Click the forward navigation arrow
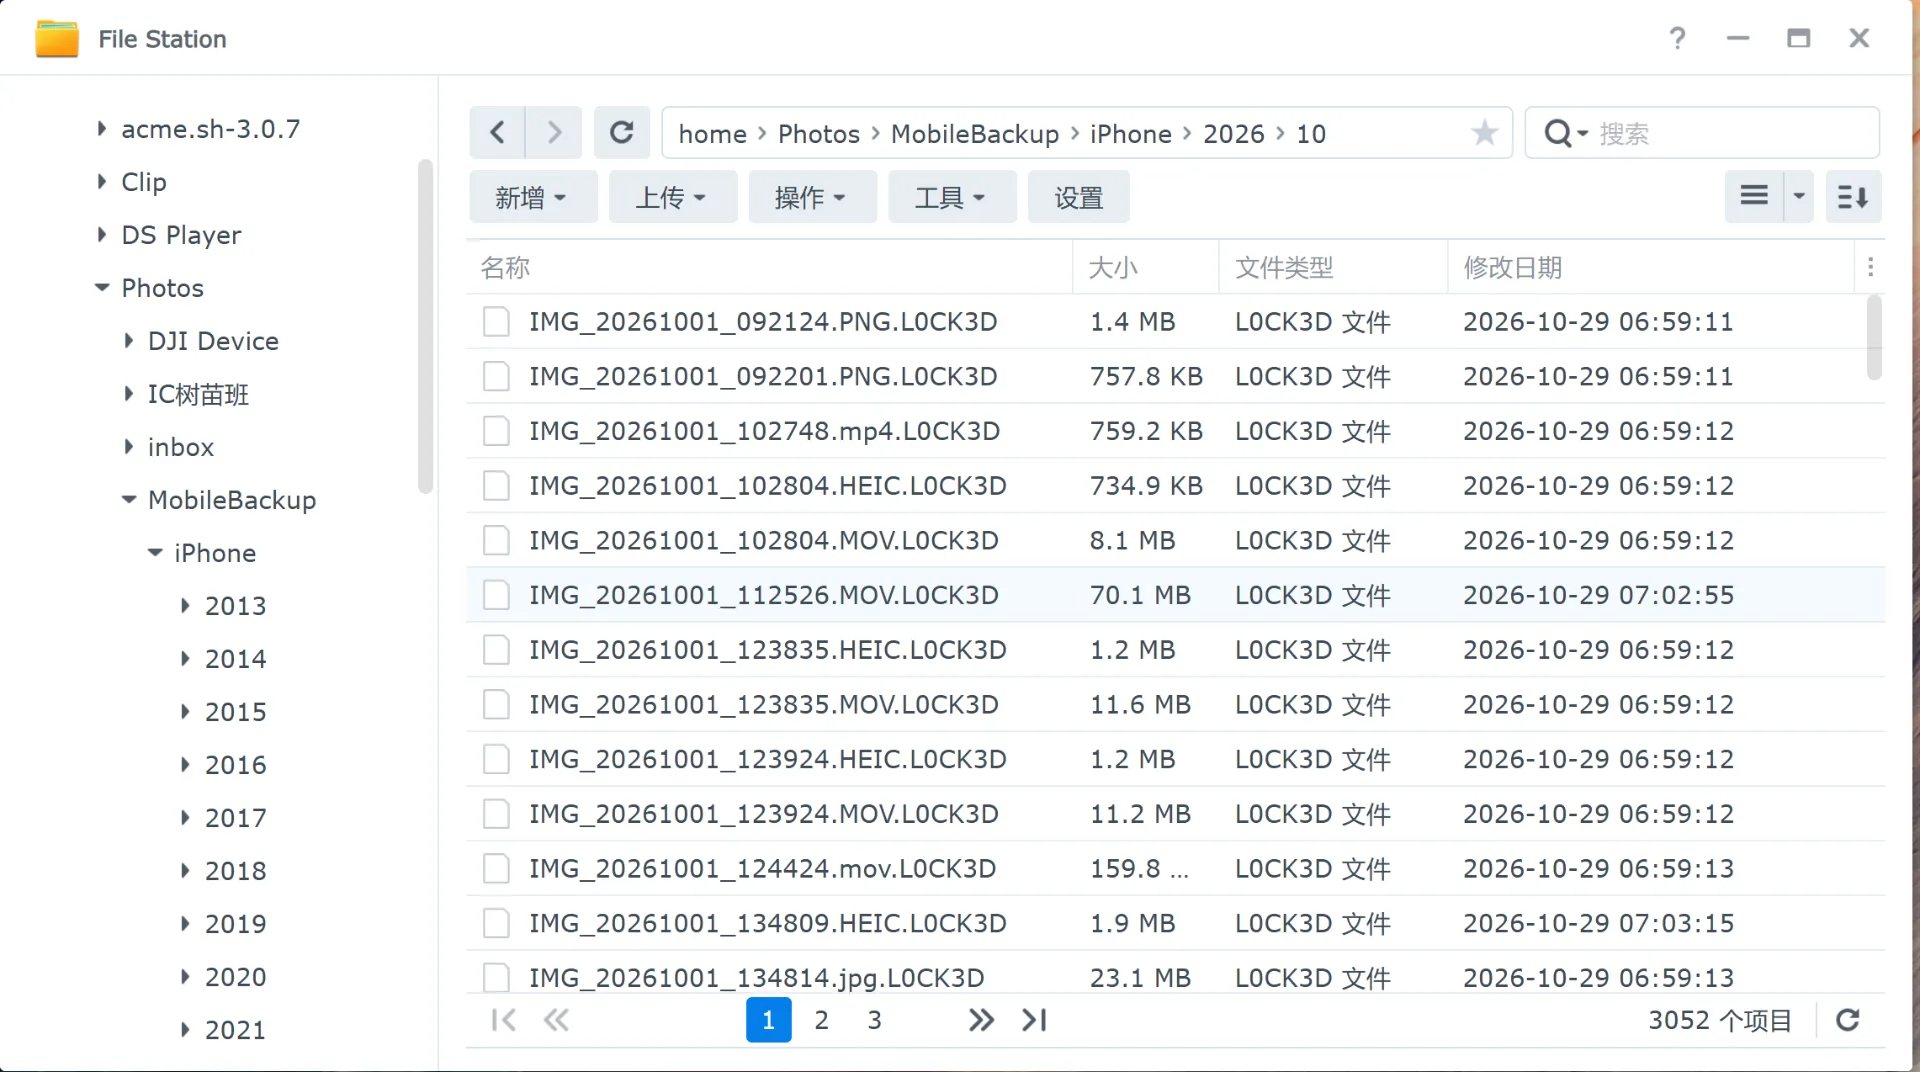Image resolution: width=1920 pixels, height=1072 pixels. pos(554,133)
